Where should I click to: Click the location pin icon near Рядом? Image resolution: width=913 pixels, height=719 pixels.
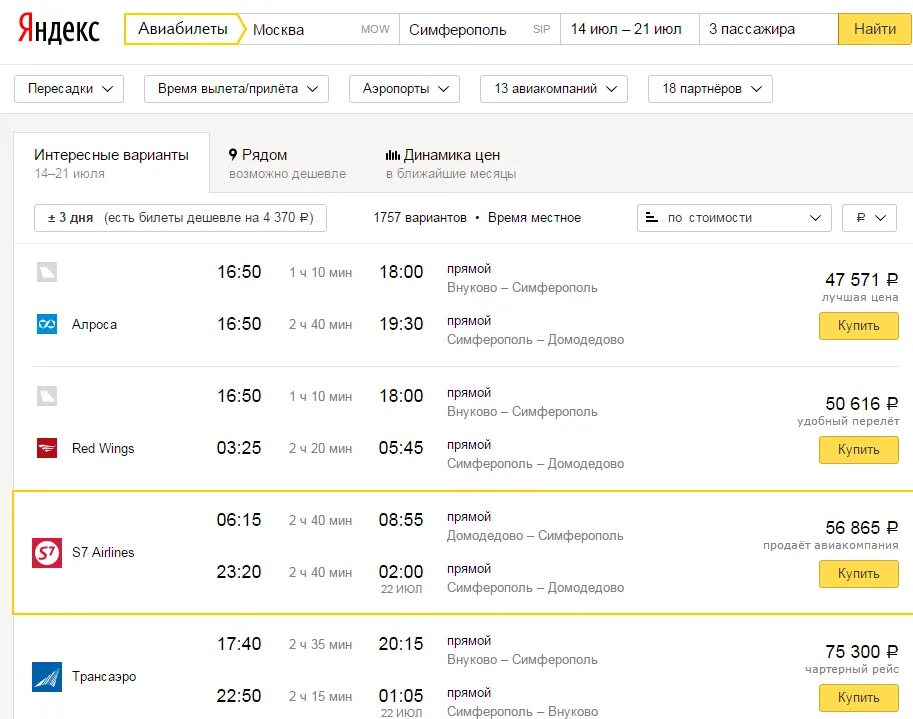pos(233,154)
